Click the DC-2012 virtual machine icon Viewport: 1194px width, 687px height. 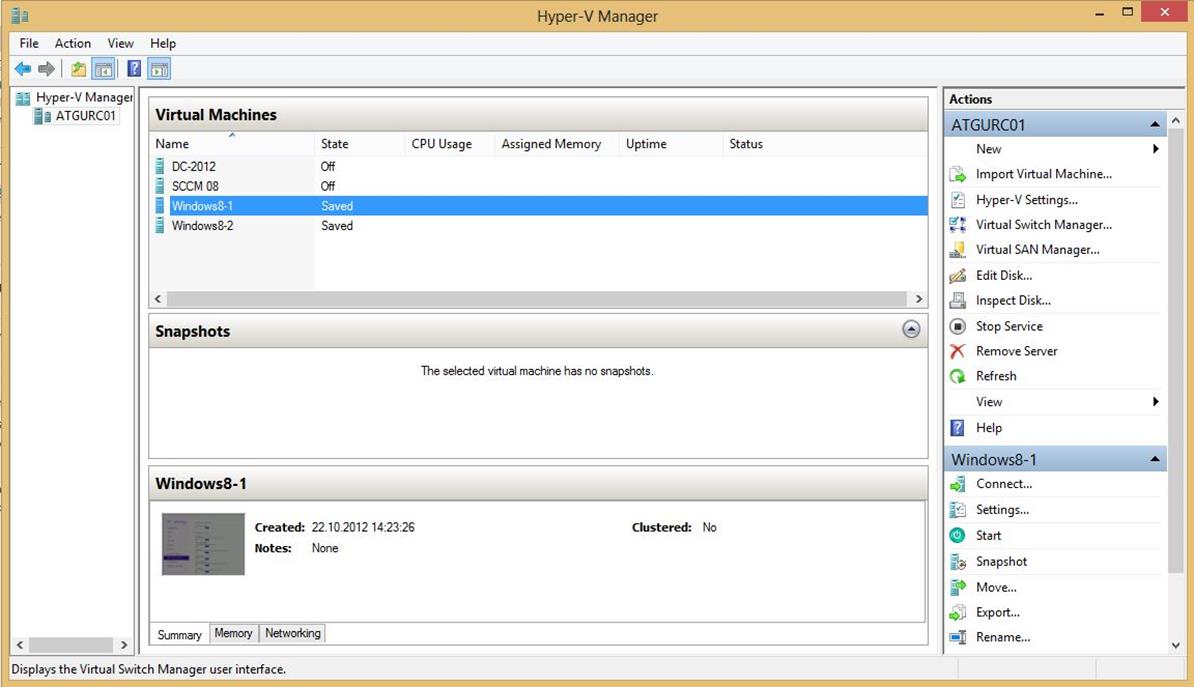pyautogui.click(x=160, y=166)
